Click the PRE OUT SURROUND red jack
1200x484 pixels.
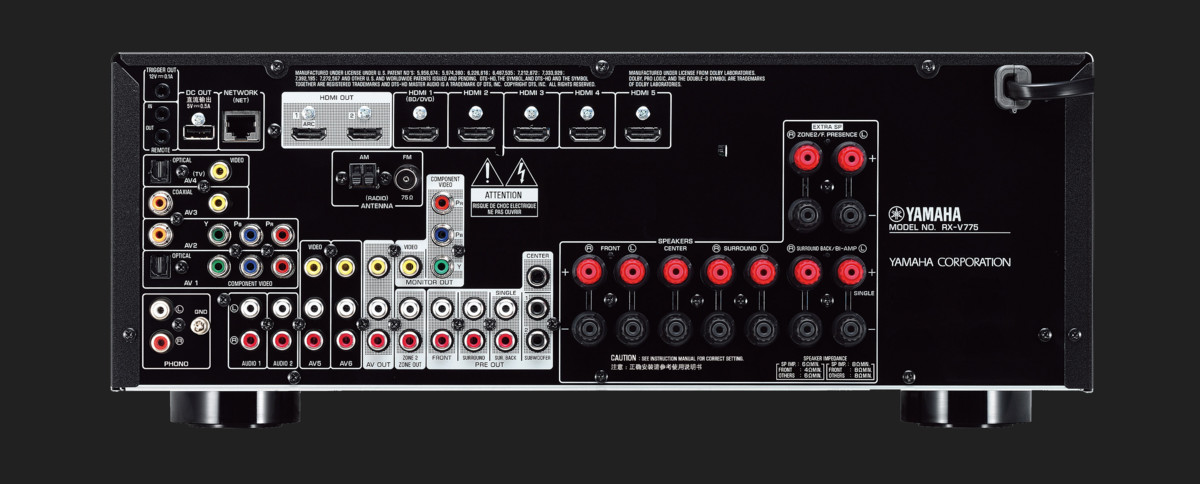pyautogui.click(x=473, y=340)
